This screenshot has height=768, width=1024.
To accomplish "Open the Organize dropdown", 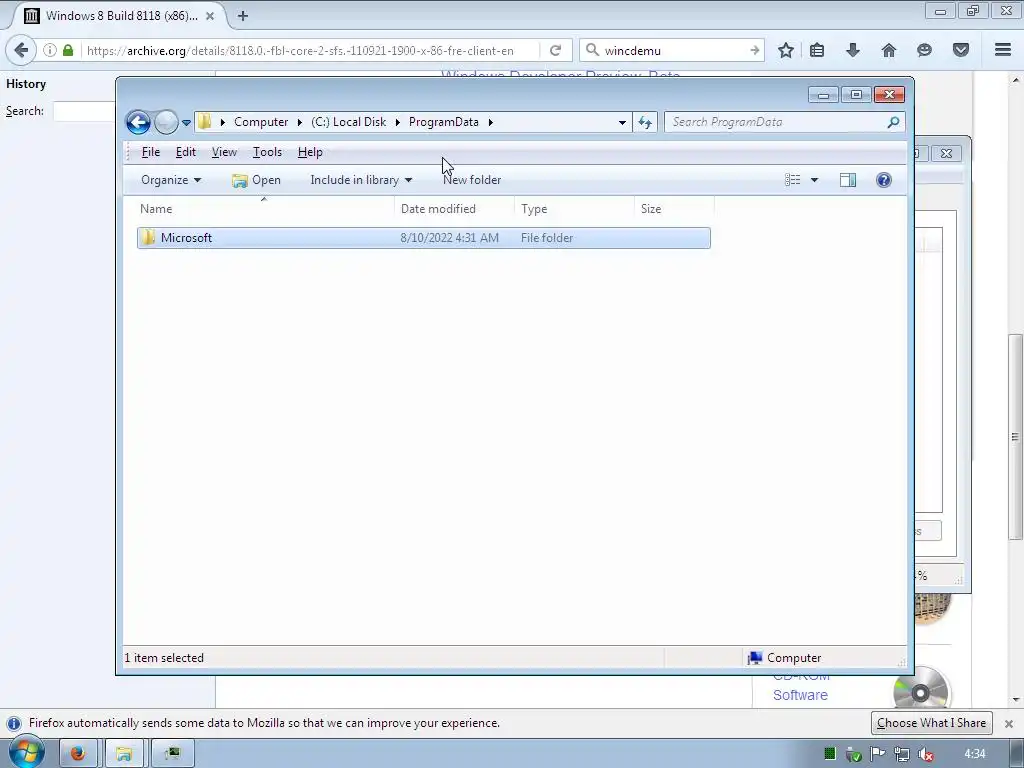I will point(171,180).
